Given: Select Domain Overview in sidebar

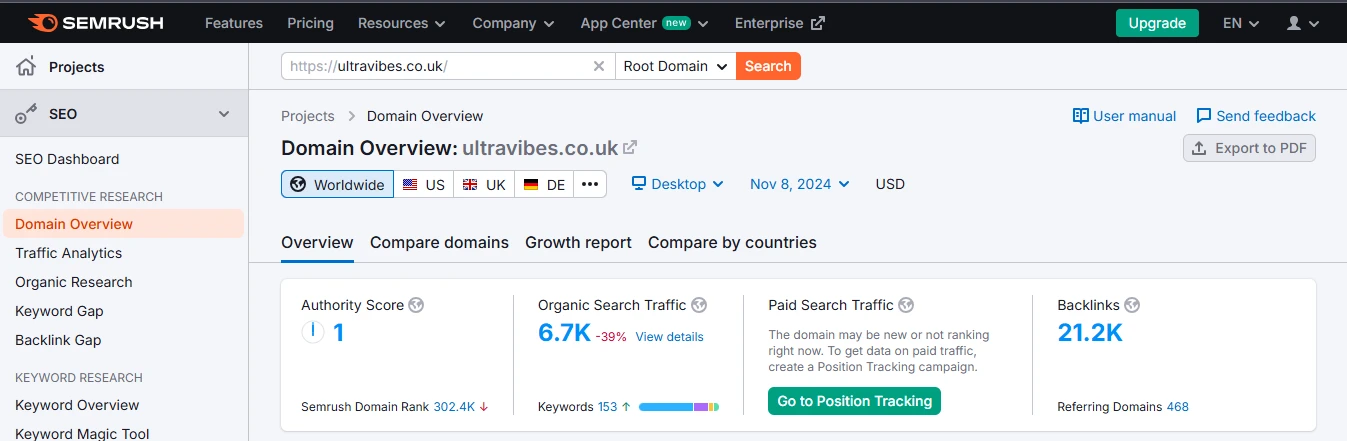Looking at the screenshot, I should pyautogui.click(x=124, y=224).
